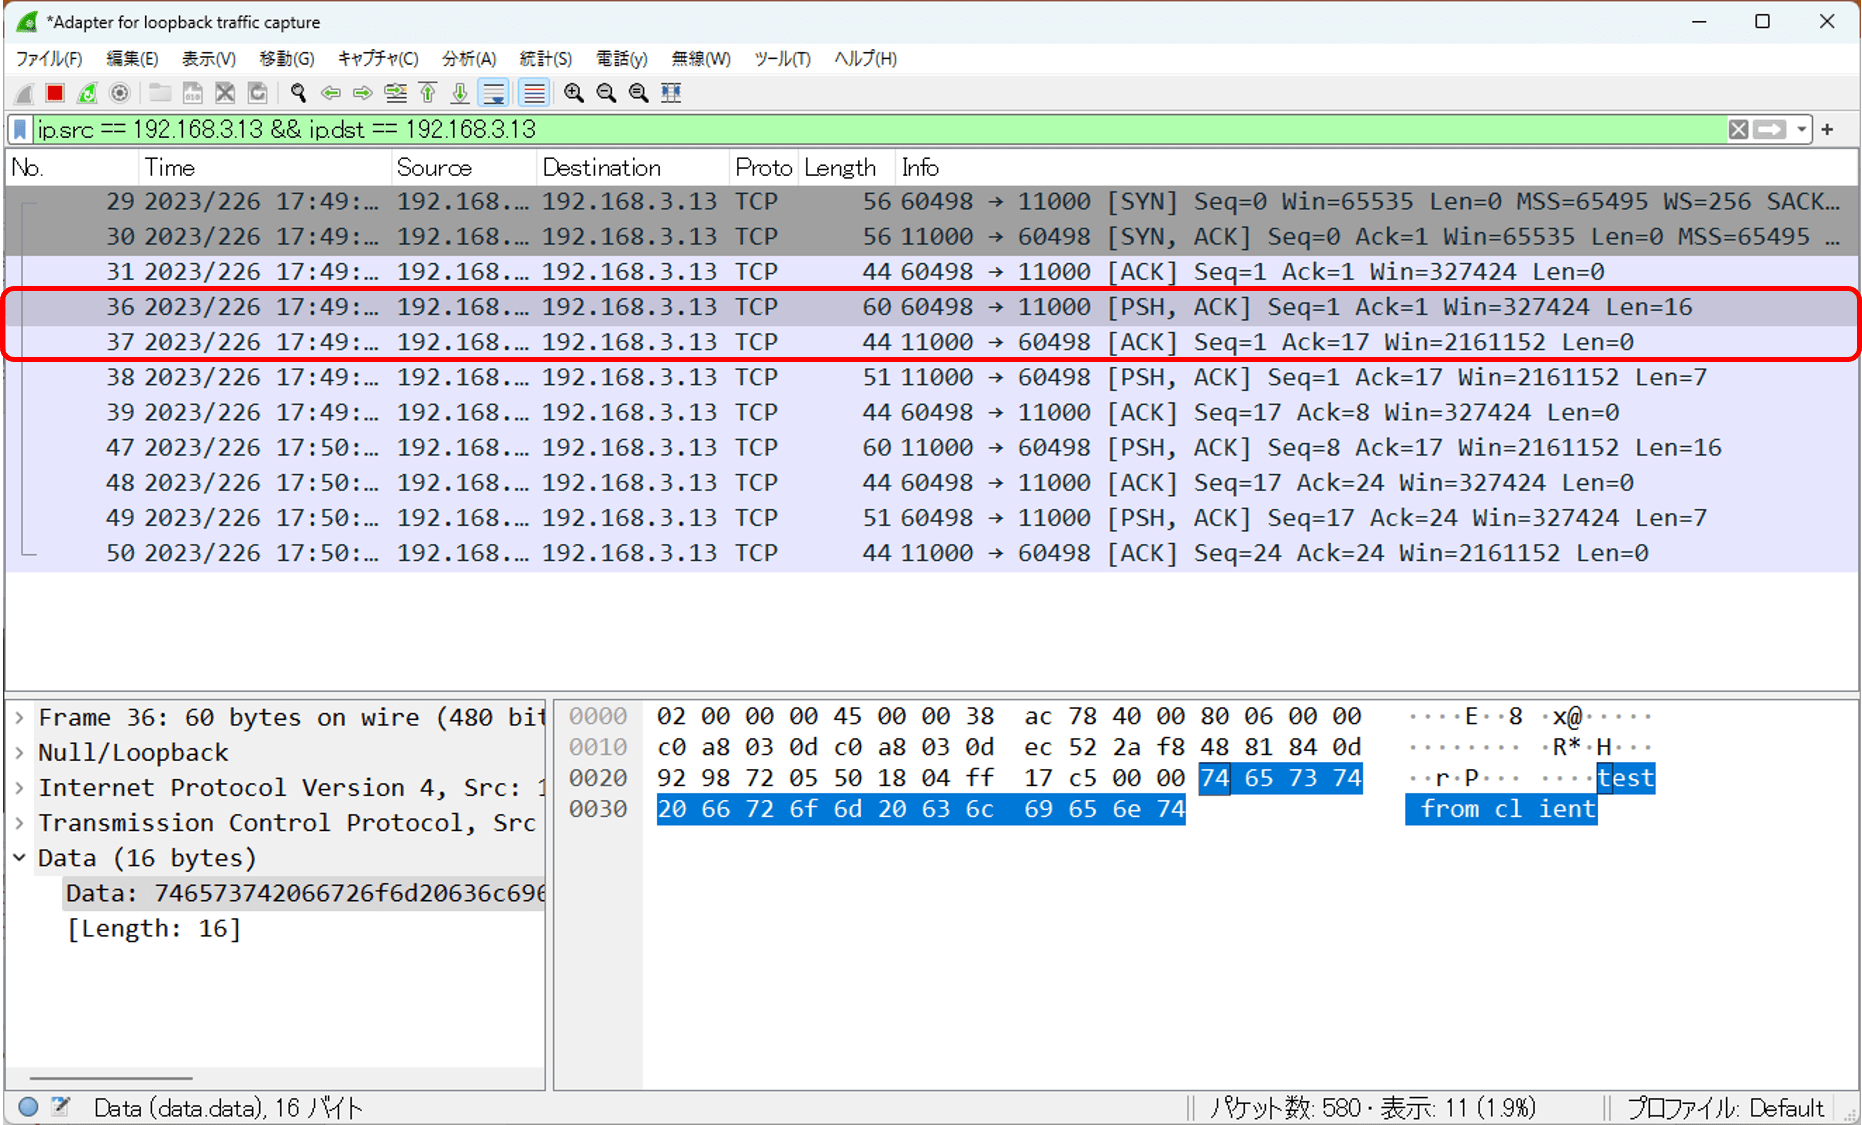Viewport: 1862px width, 1125px height.
Task: Open the ツール(T) menu
Action: coord(782,59)
